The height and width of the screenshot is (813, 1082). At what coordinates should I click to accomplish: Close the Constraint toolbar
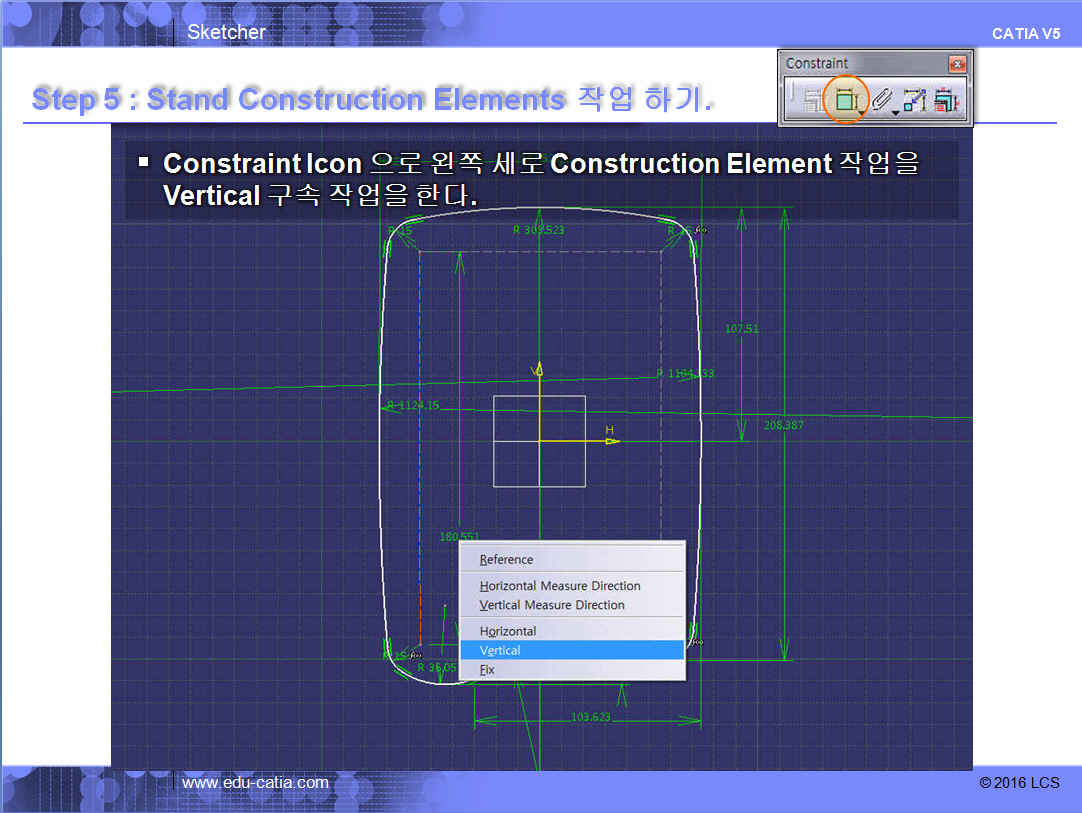pyautogui.click(x=957, y=64)
